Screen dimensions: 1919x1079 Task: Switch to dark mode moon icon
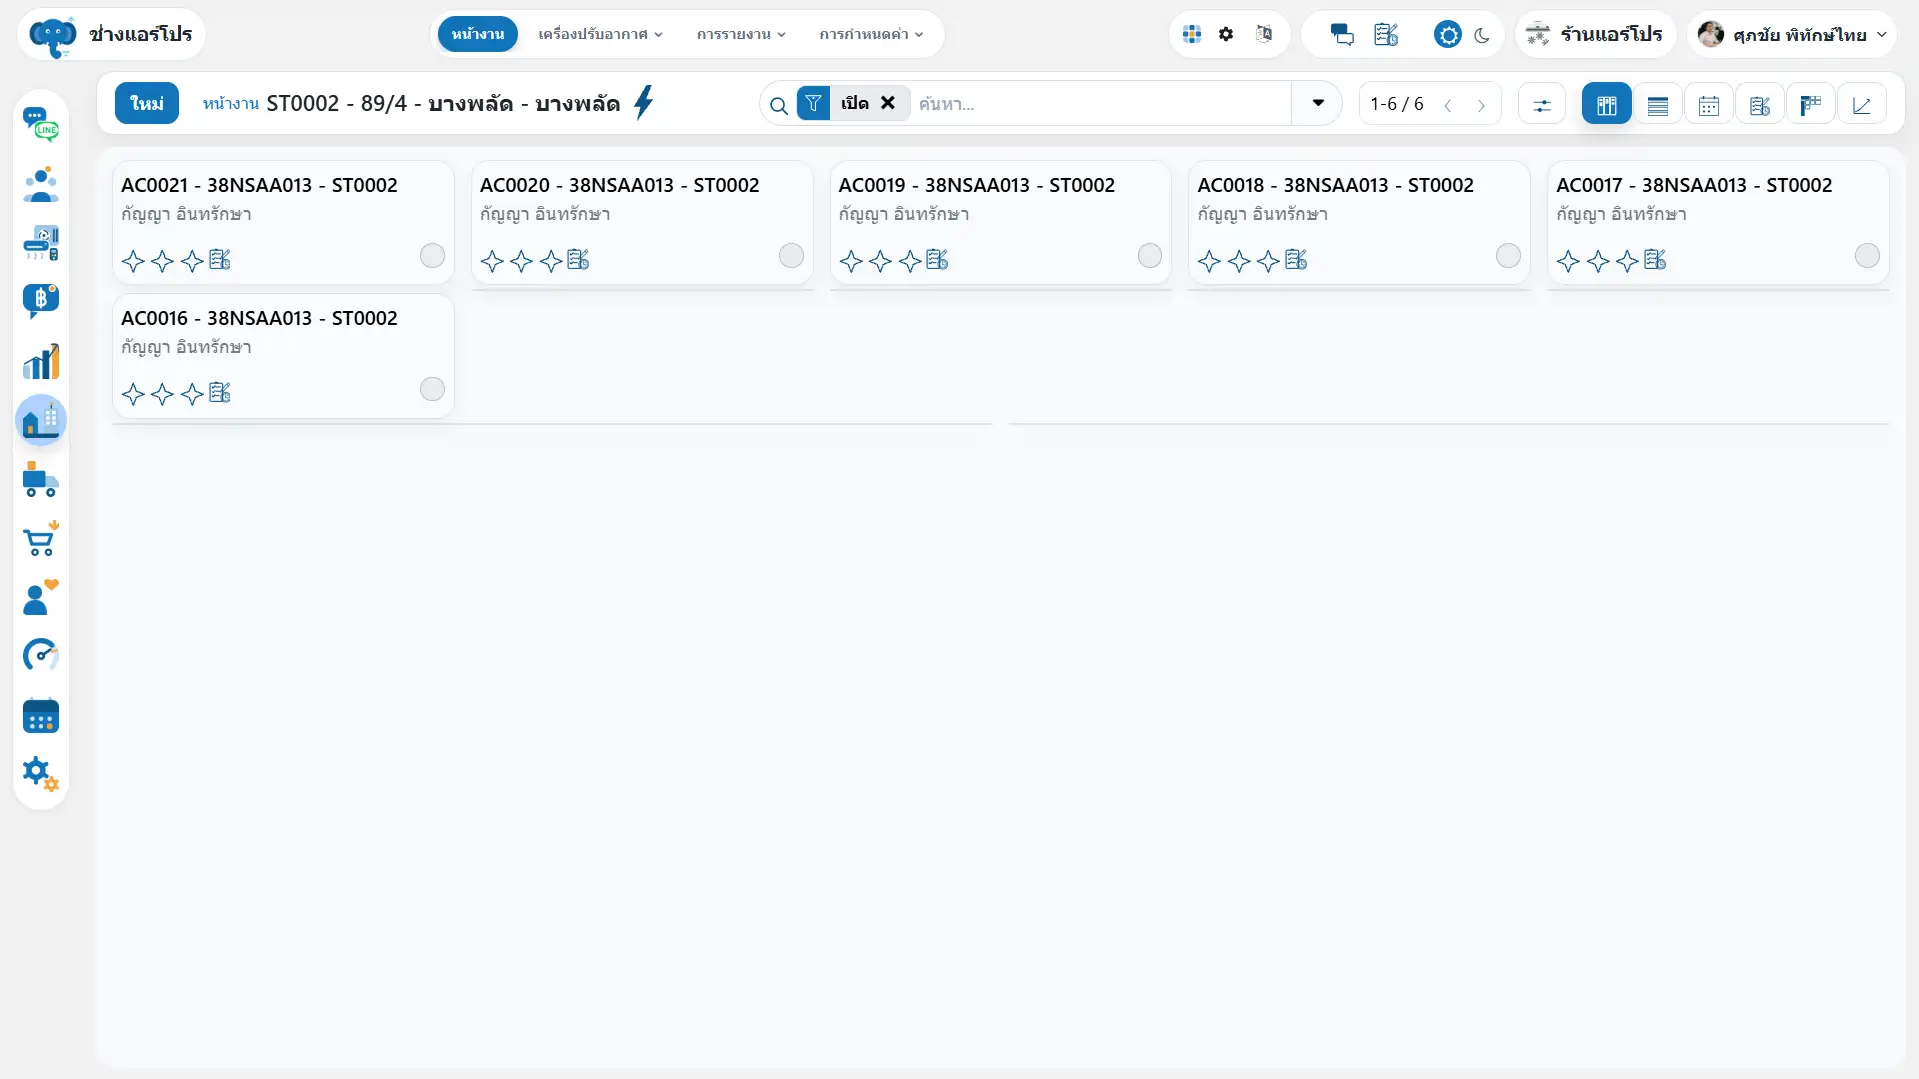(1482, 35)
